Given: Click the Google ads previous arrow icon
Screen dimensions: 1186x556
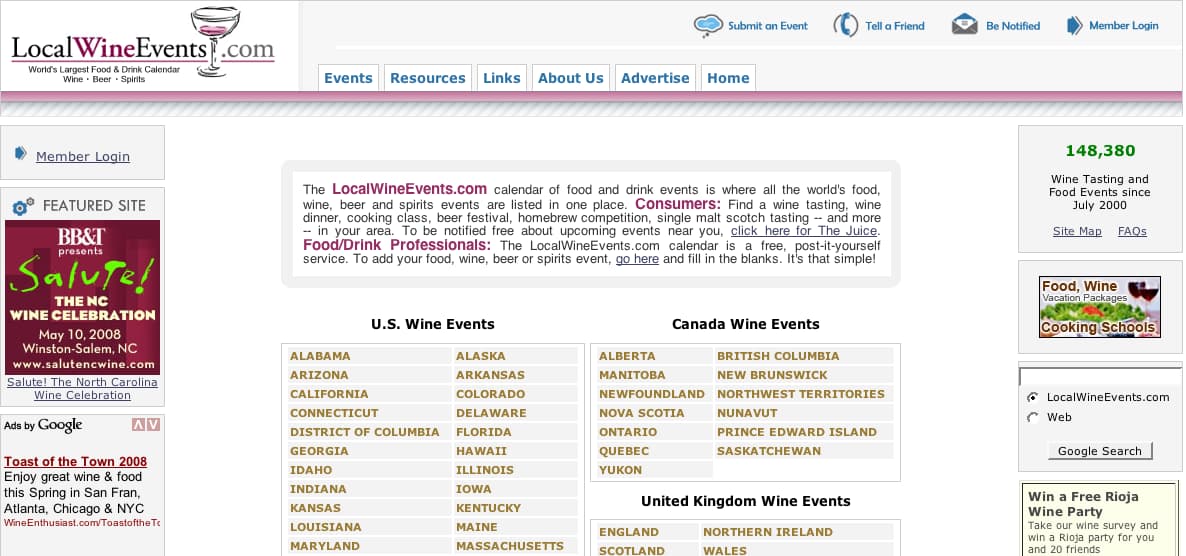Looking at the screenshot, I should click(138, 425).
